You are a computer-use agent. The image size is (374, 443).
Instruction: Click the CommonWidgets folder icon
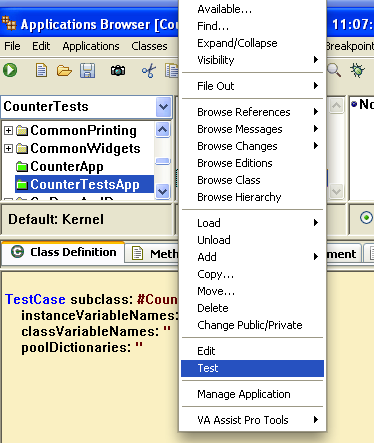point(22,148)
